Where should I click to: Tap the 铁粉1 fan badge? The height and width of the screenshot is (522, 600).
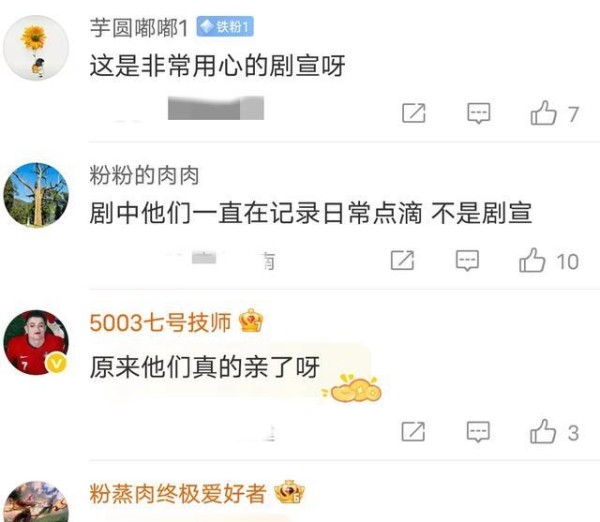pos(225,27)
